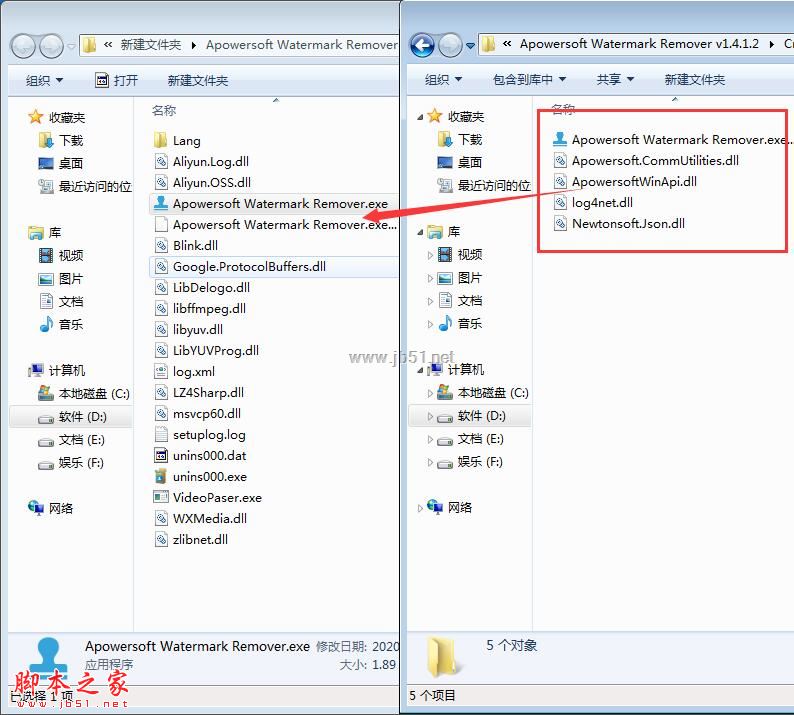Viewport: 794px width, 715px height.
Task: Select 软件 (D:) drive in right window
Action: tap(470, 416)
